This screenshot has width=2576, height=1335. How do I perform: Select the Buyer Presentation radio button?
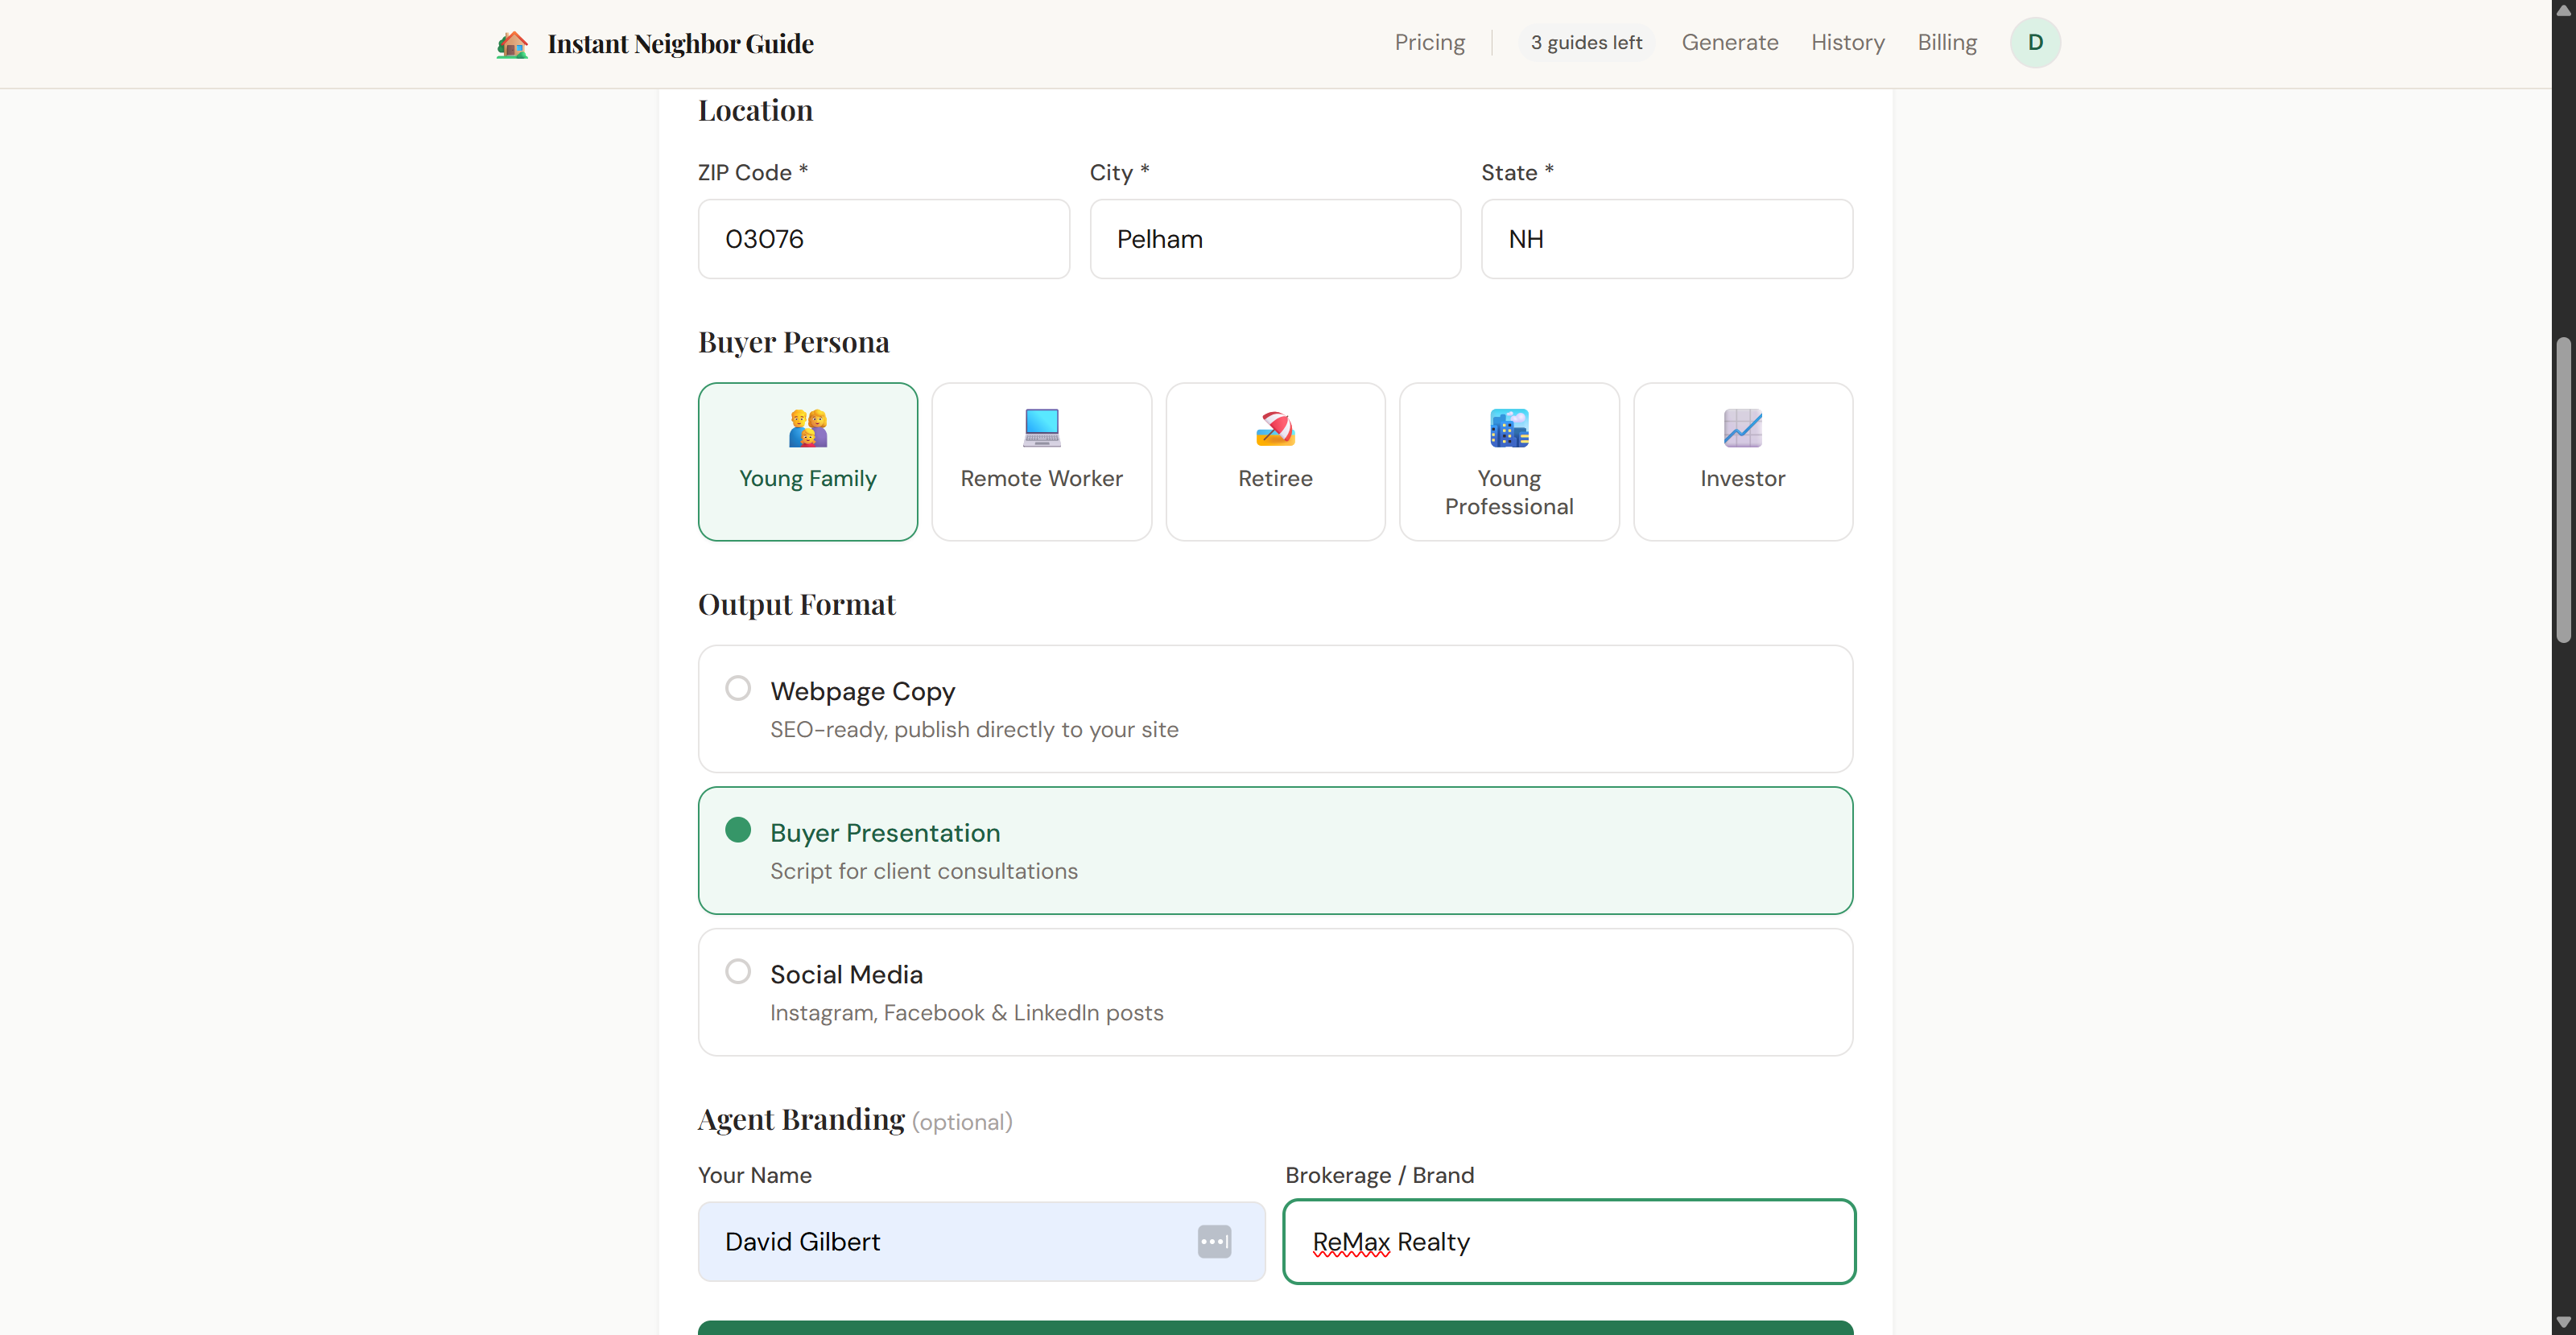pyautogui.click(x=738, y=830)
